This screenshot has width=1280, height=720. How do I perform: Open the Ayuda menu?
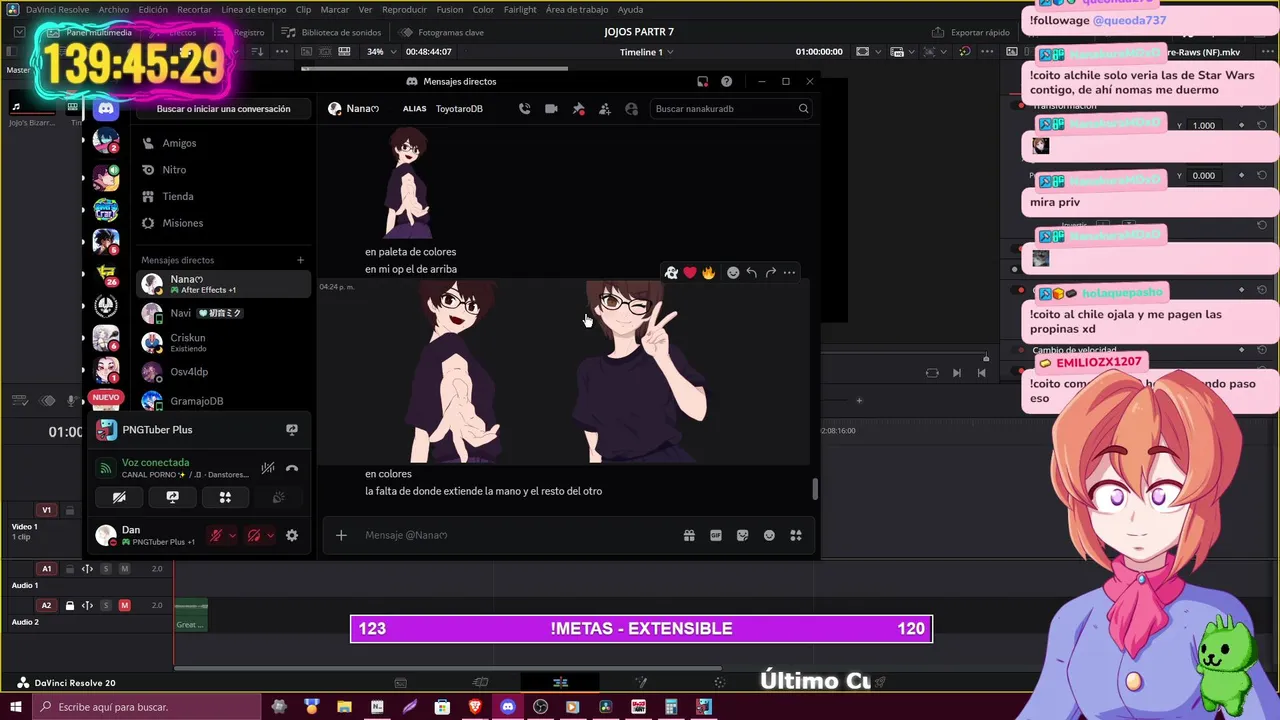(630, 9)
